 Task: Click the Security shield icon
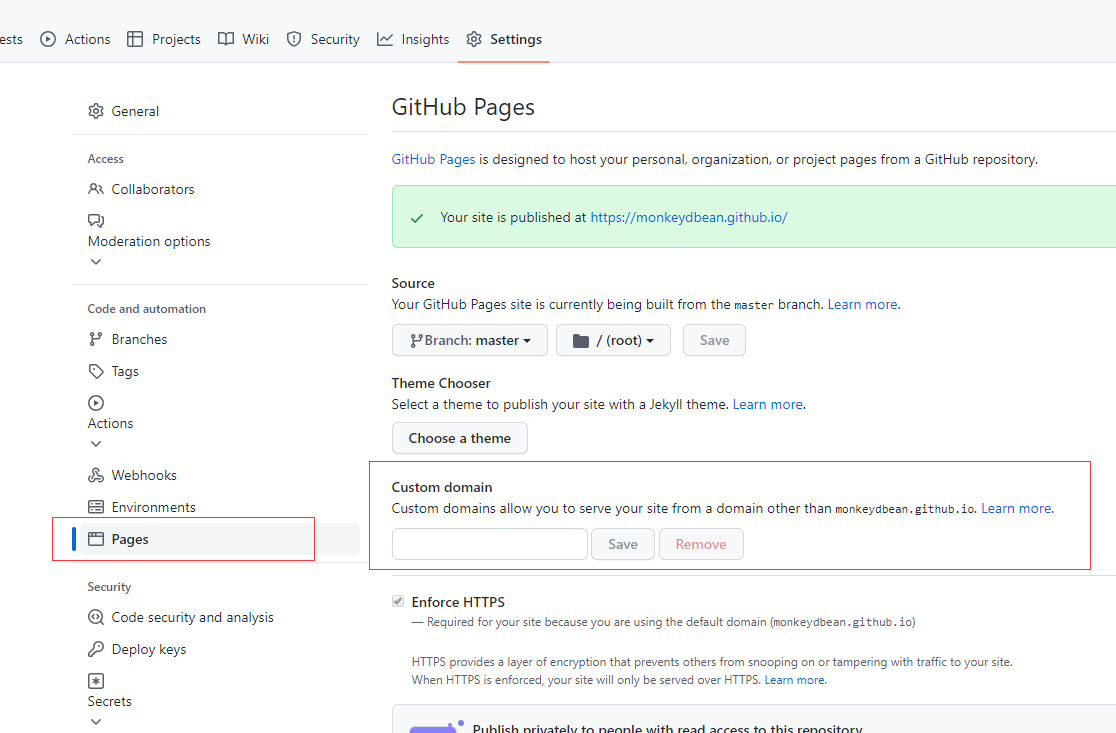point(294,39)
